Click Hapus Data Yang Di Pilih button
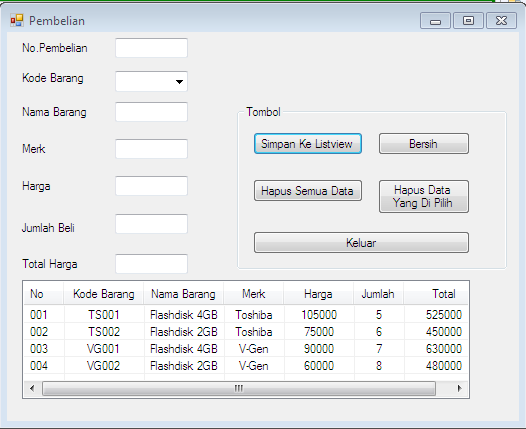This screenshot has width=526, height=429. coord(424,197)
